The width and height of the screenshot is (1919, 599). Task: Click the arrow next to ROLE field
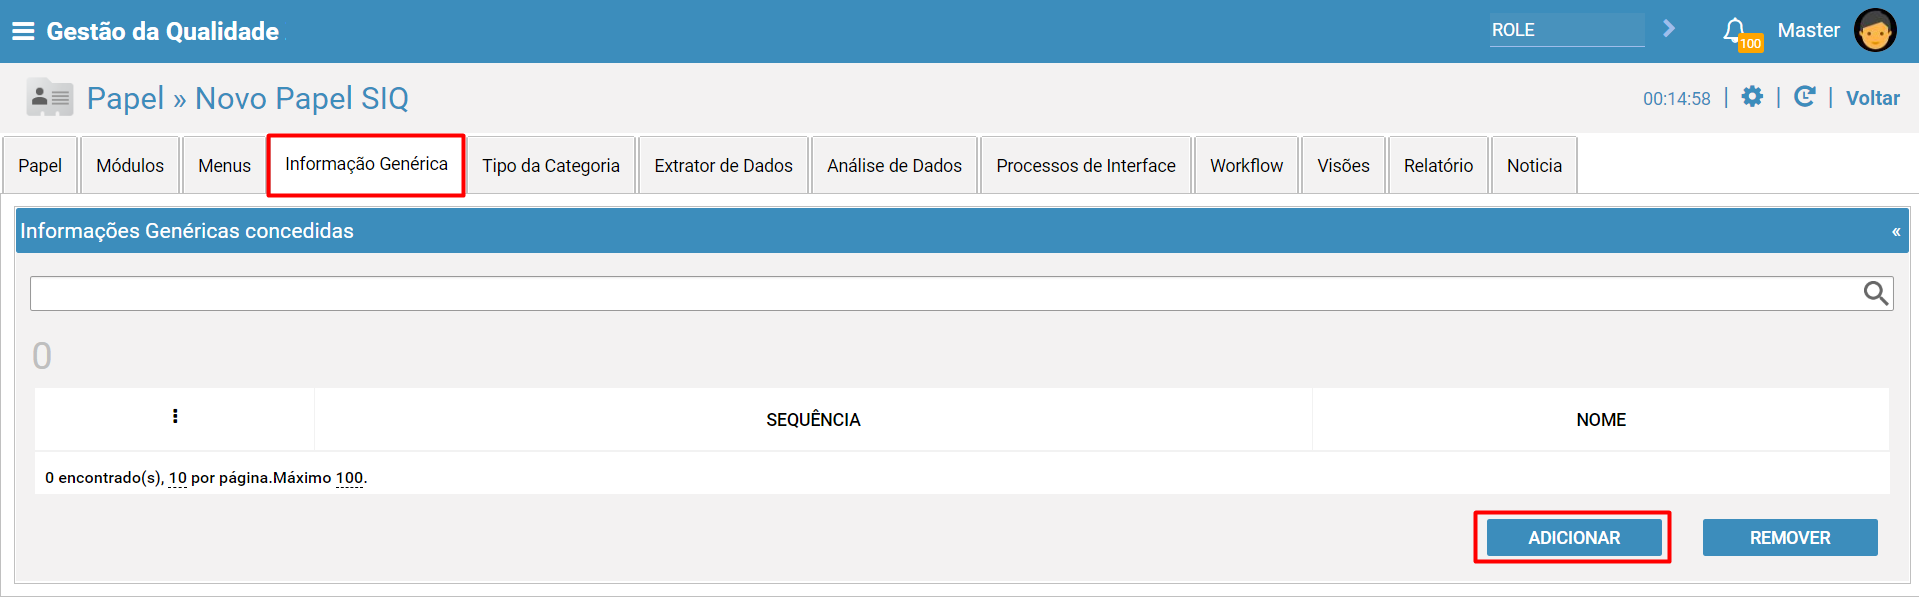[x=1669, y=29]
